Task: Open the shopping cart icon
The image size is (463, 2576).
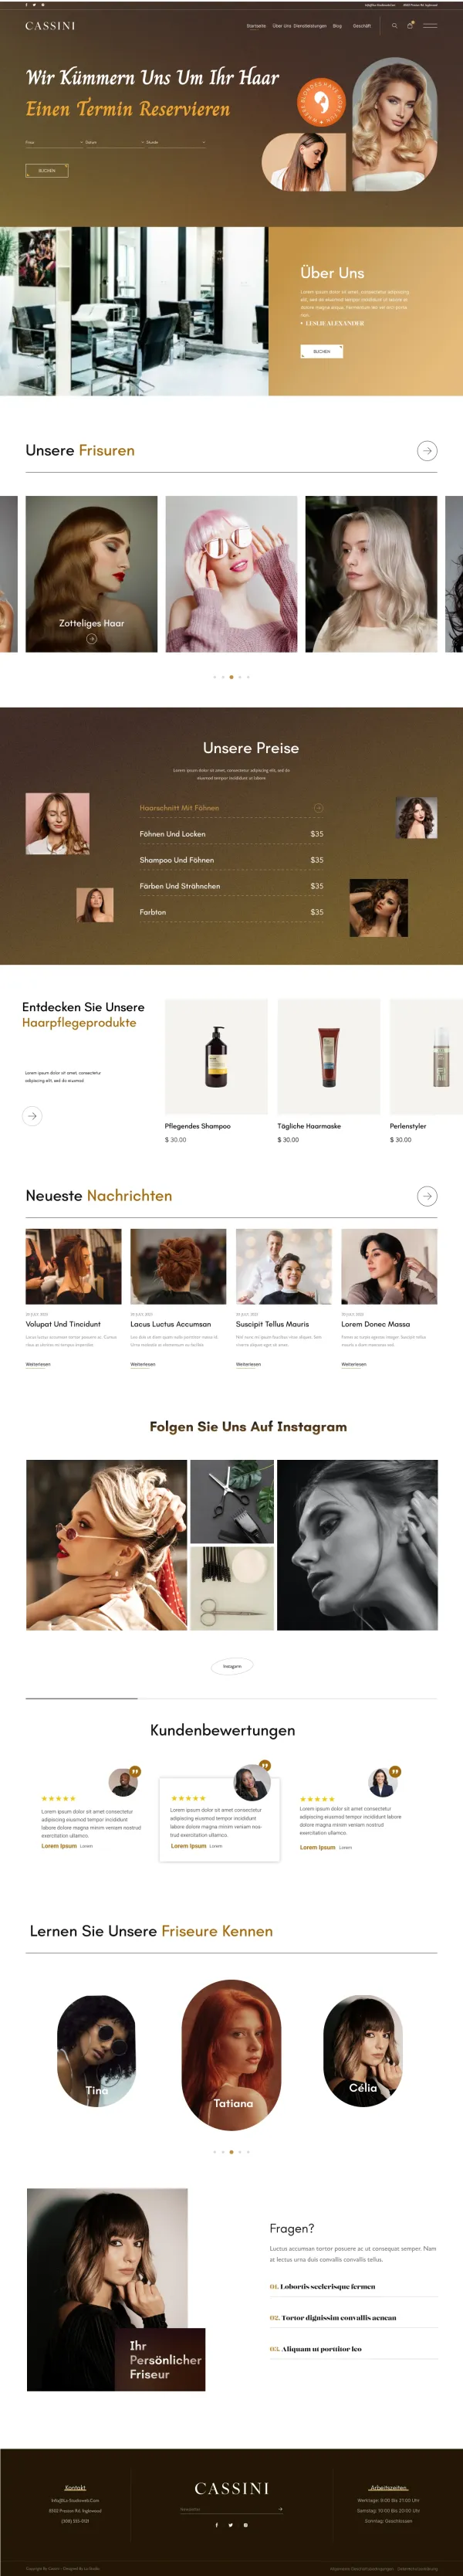Action: point(410,25)
